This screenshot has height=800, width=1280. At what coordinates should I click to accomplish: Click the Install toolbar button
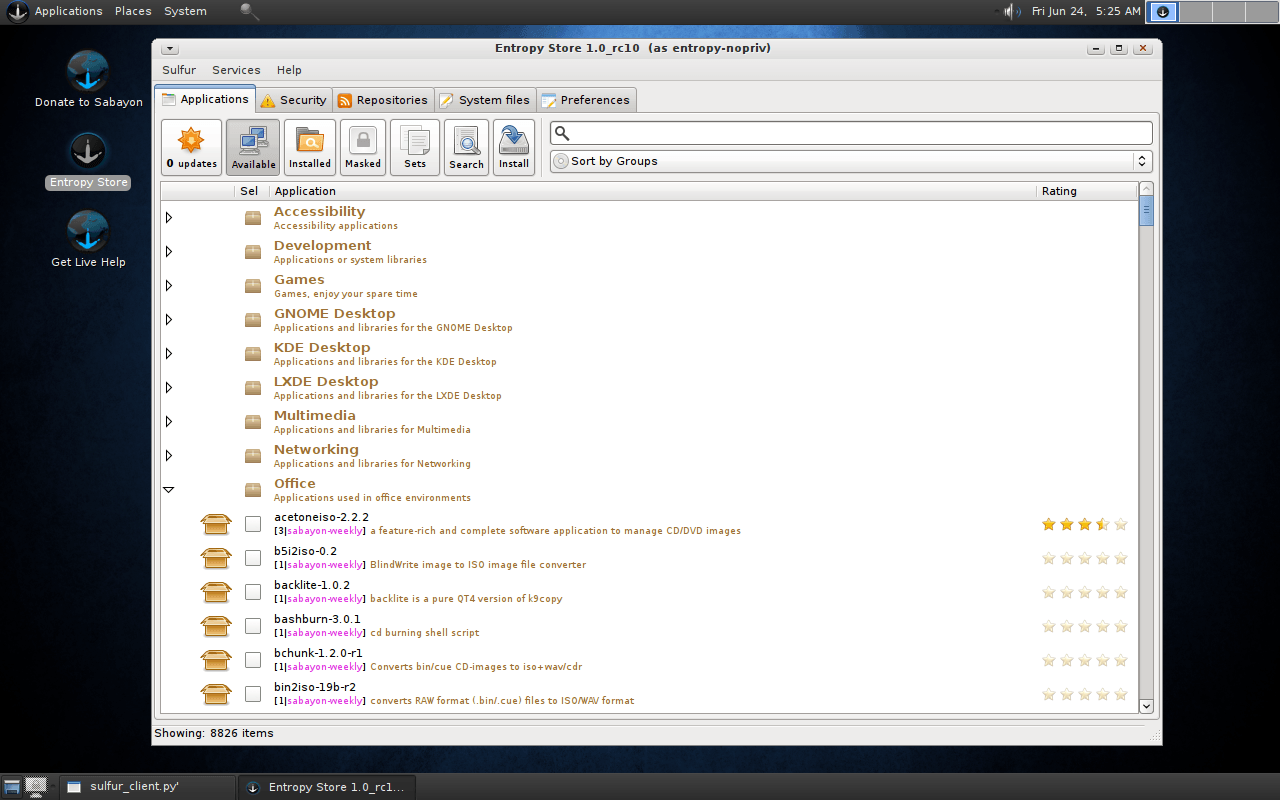[514, 148]
